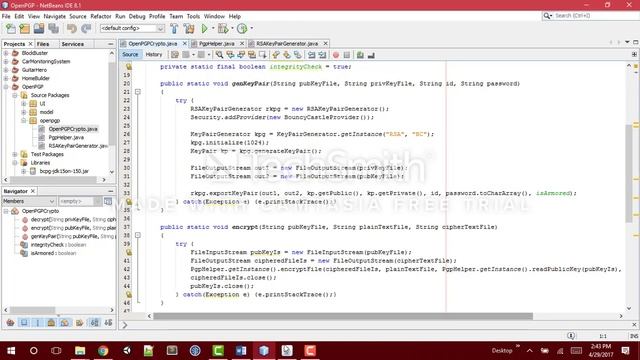Click Find Previous Occurrence in editor toolbar
640x360 pixels.
[x=230, y=55]
